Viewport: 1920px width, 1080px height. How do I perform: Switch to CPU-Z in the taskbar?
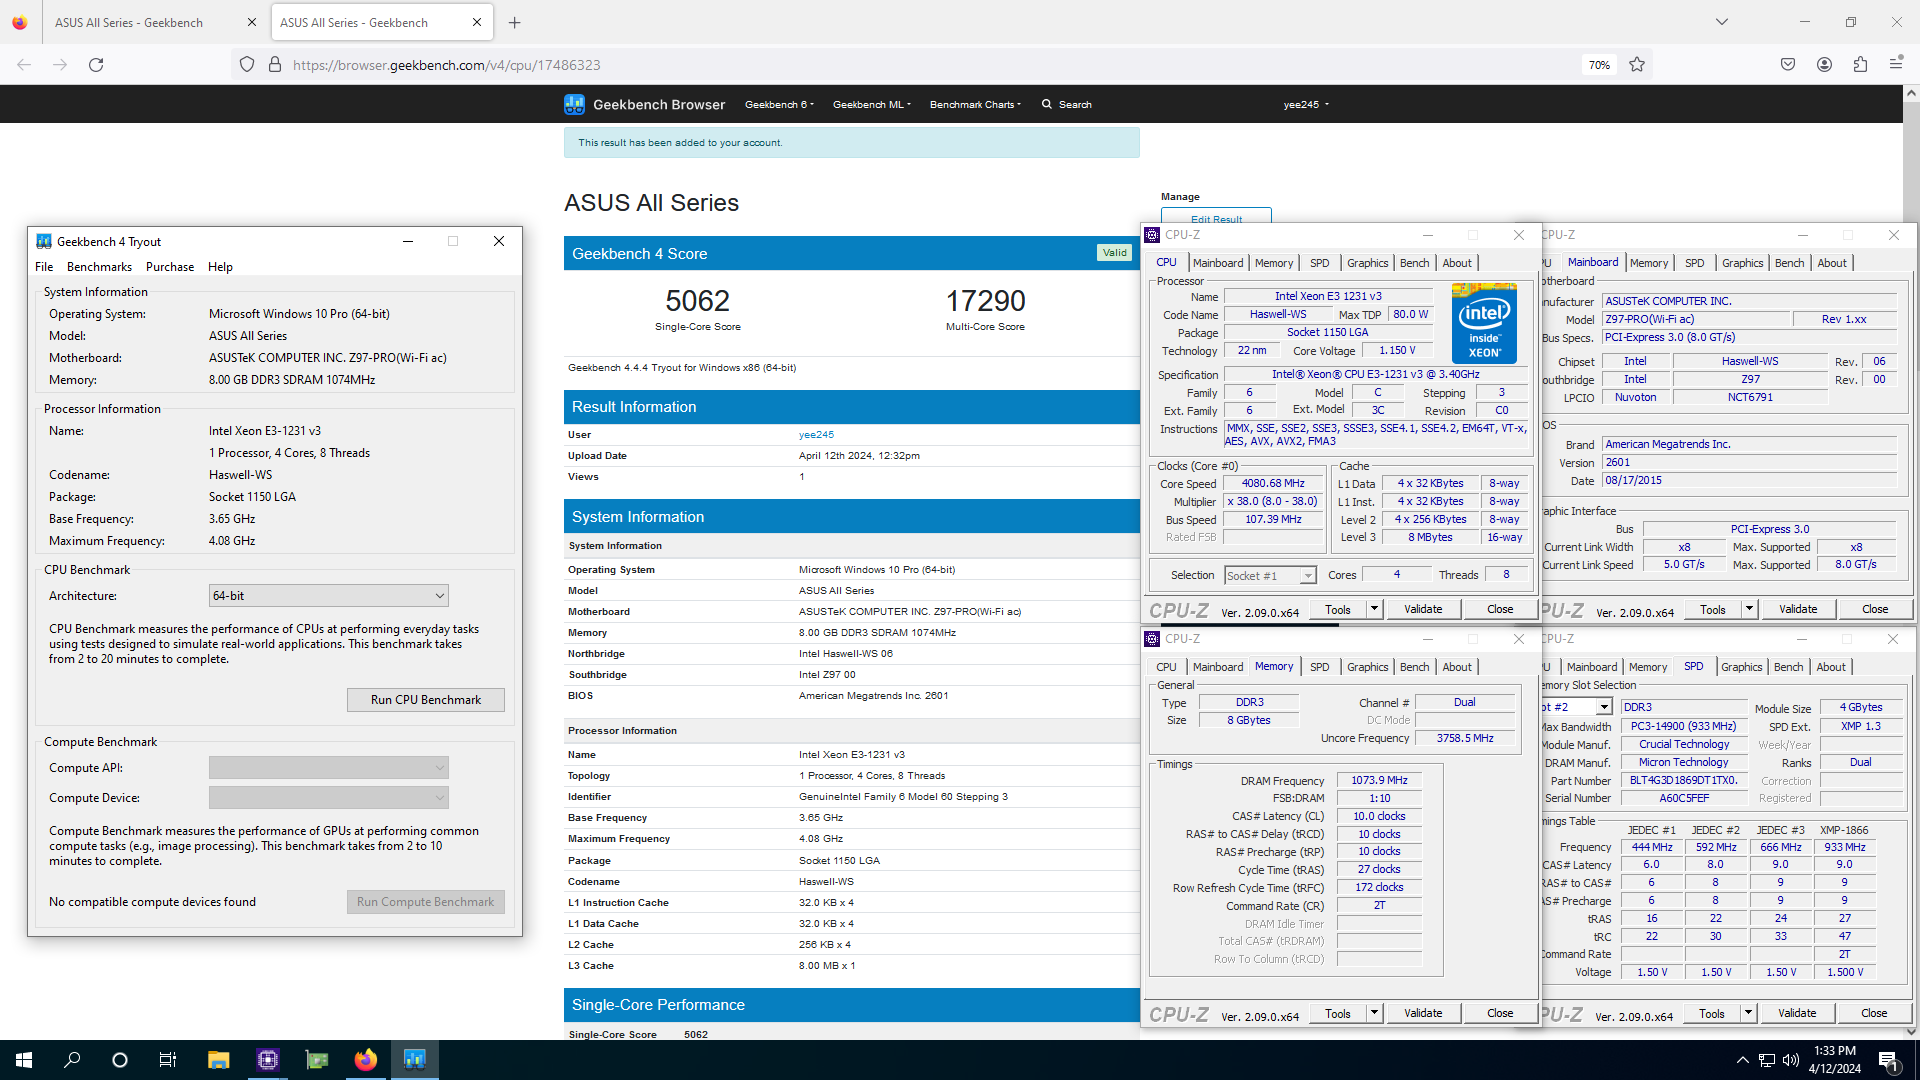tap(267, 1060)
